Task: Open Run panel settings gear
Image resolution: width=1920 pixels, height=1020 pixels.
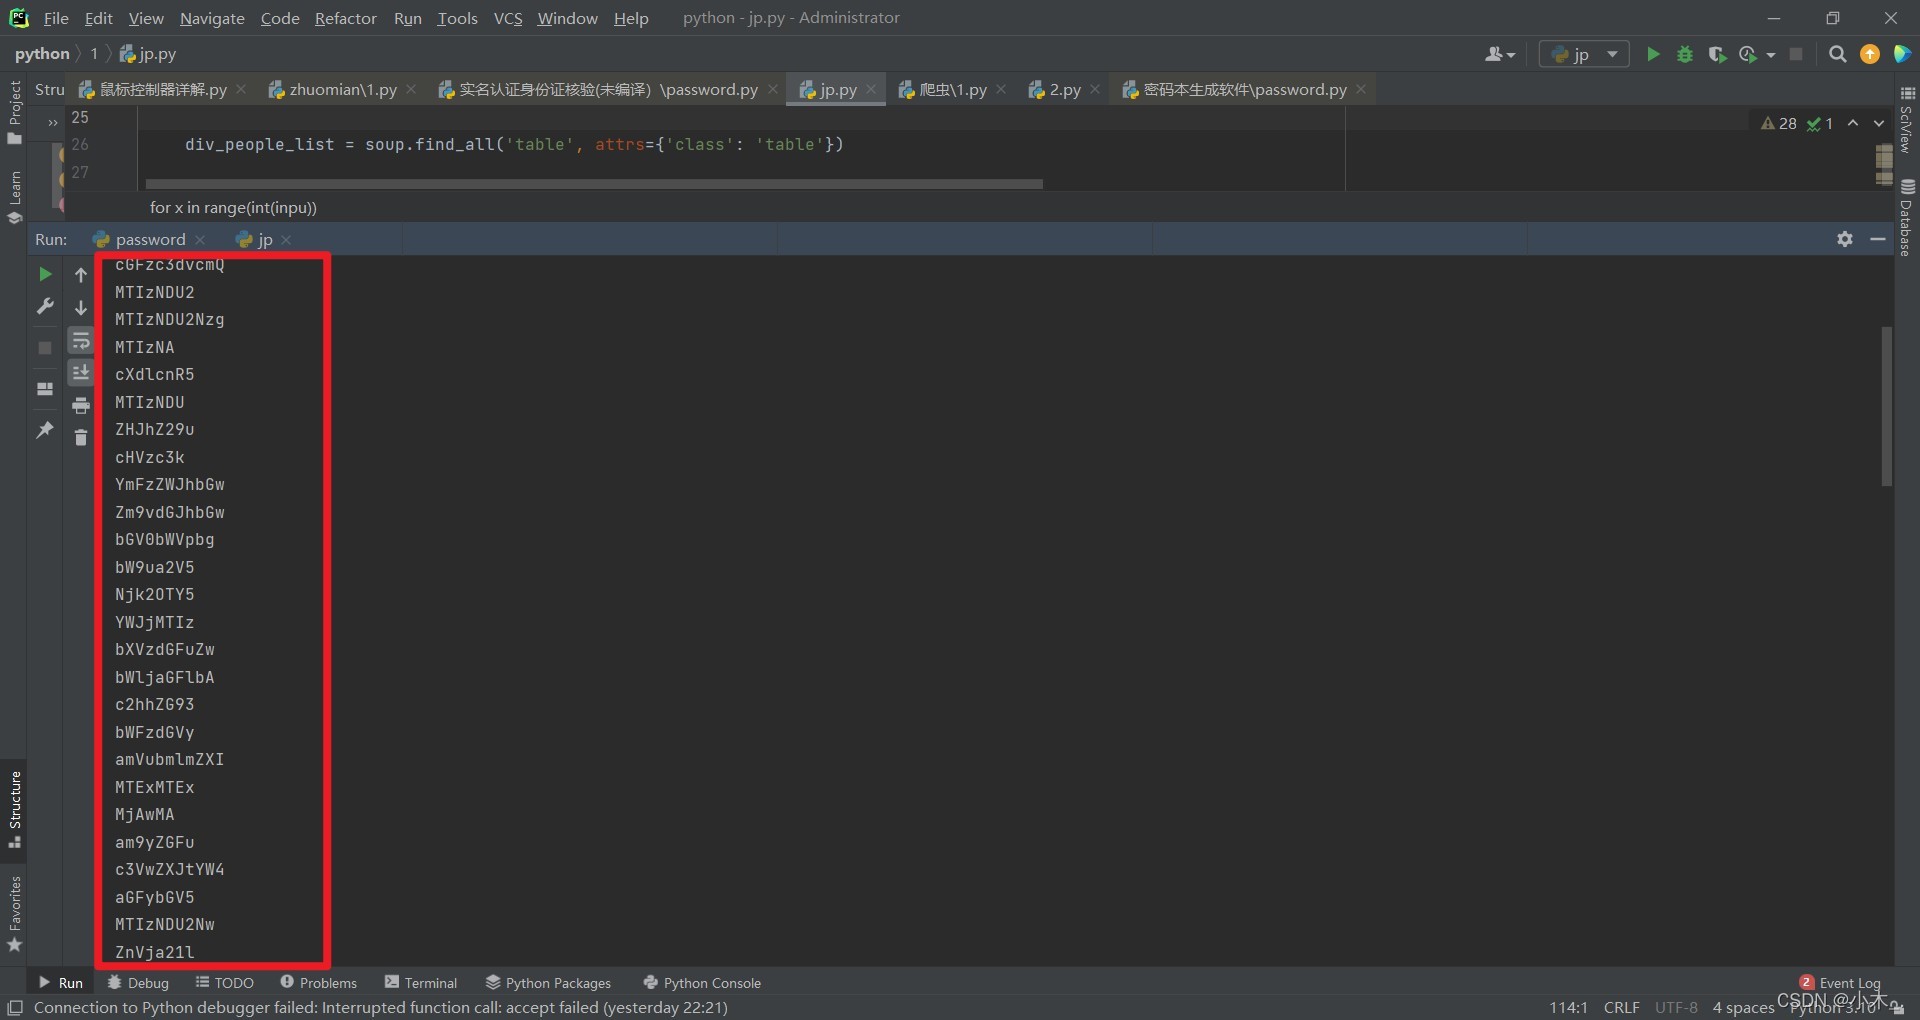Action: click(x=1845, y=239)
